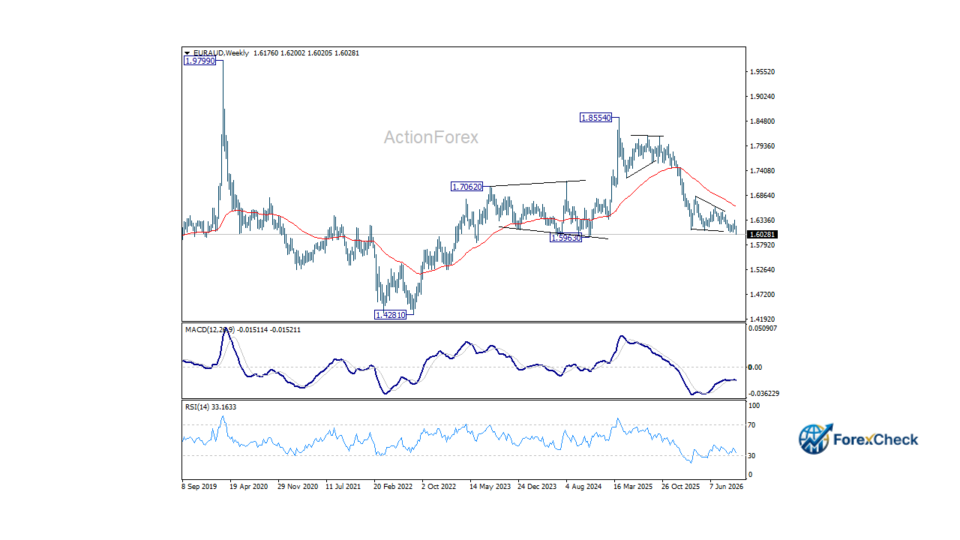Click the 19 Apr 2020 date label

click(249, 487)
